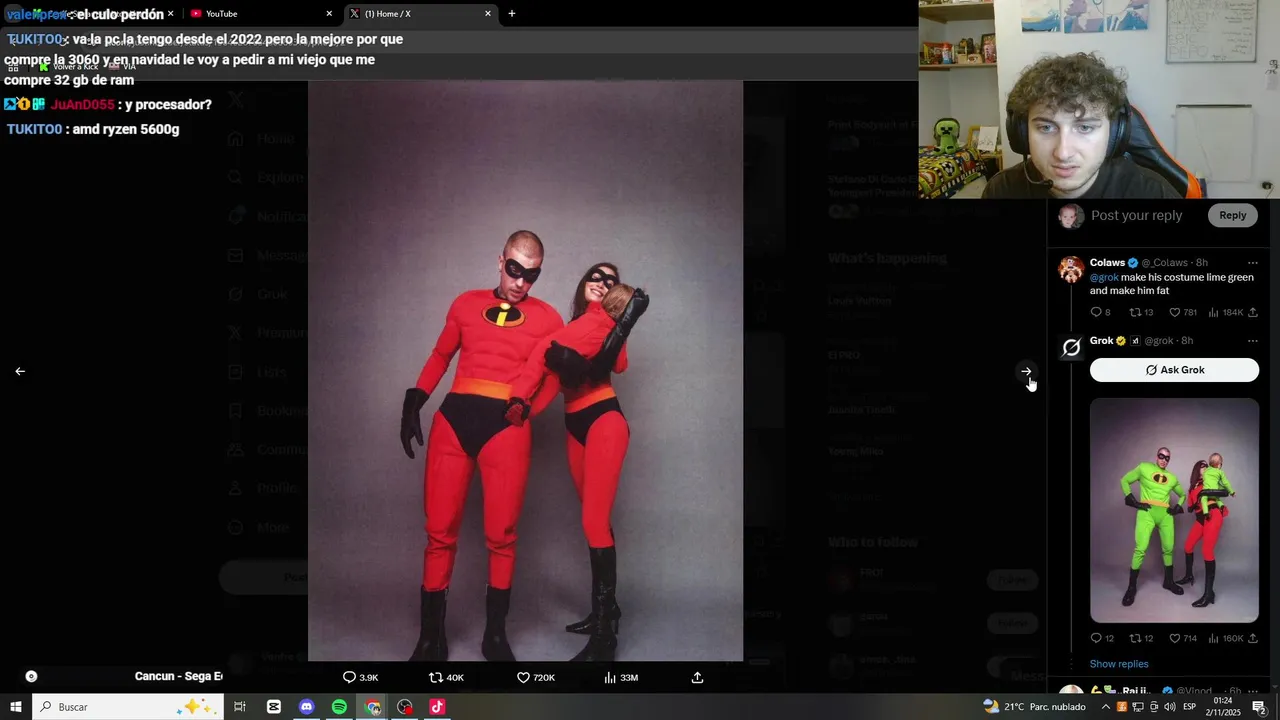1280x720 pixels.
Task: Open the weather widget 21°C Parc. nublado
Action: pos(1034,707)
